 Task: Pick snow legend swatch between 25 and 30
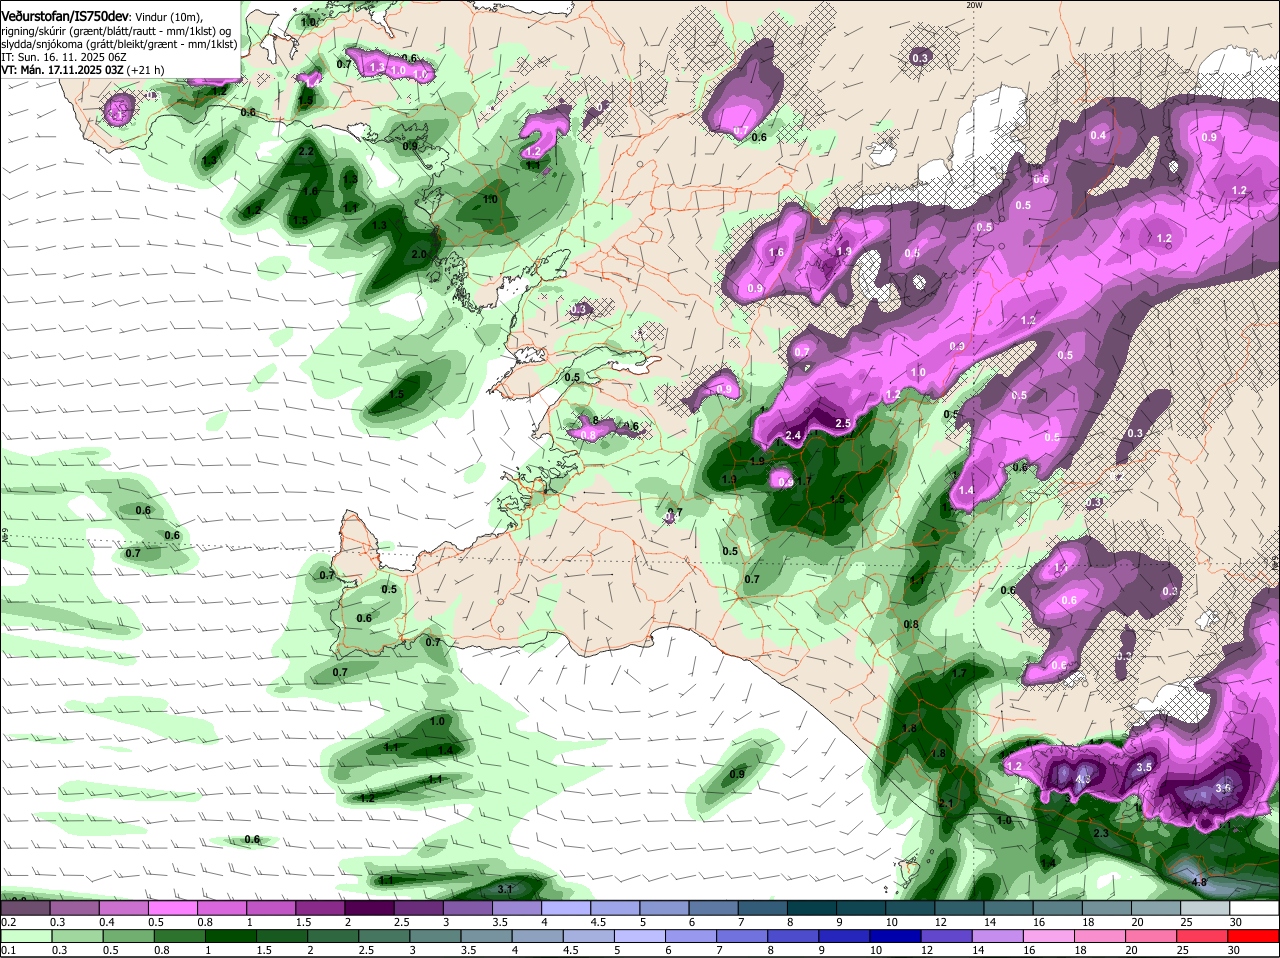click(x=1206, y=908)
